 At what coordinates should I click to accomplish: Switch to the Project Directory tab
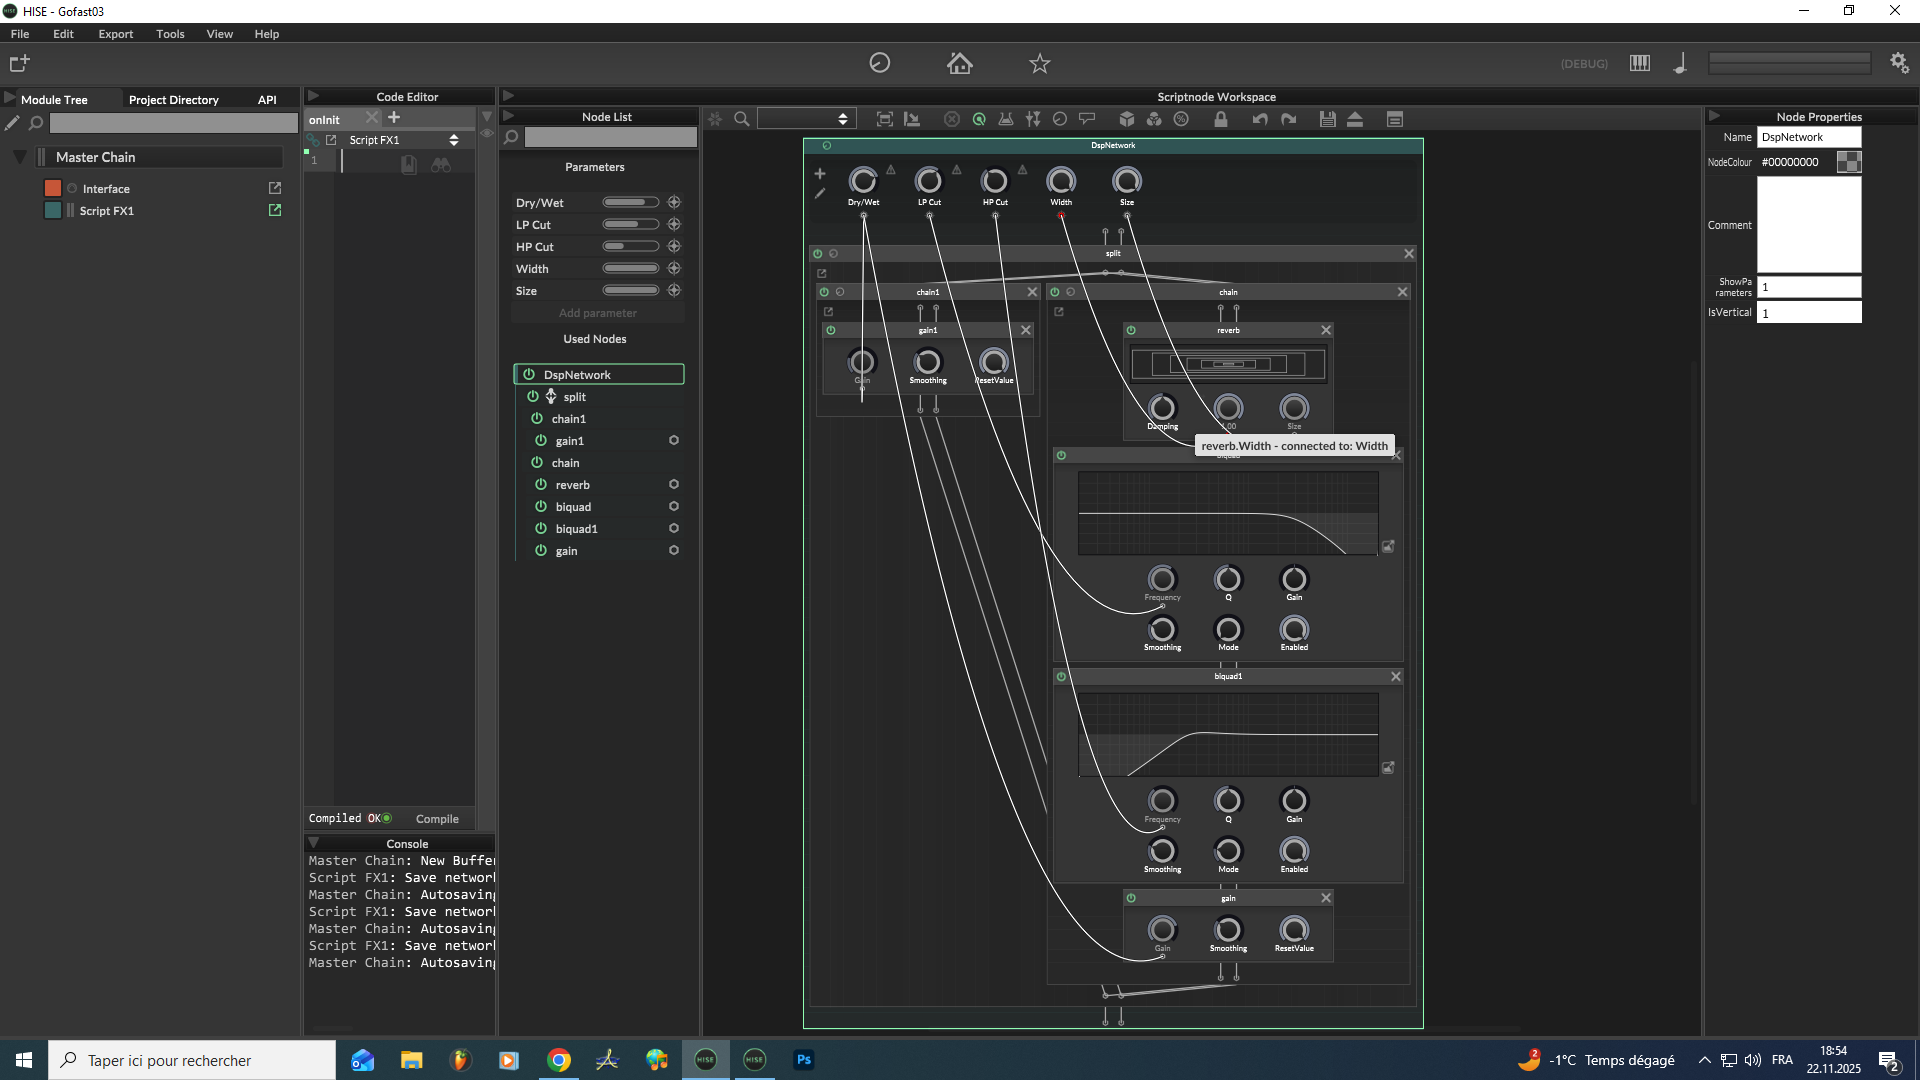coord(173,100)
